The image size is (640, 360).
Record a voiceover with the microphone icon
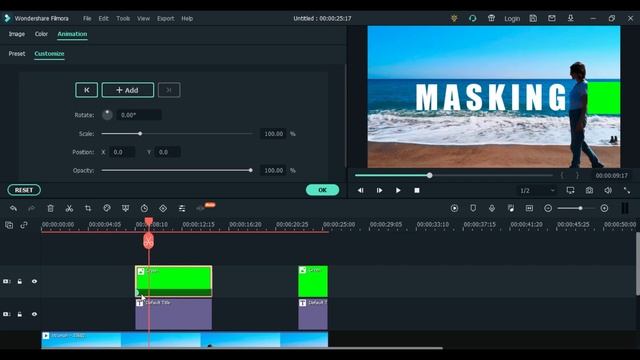pyautogui.click(x=492, y=208)
